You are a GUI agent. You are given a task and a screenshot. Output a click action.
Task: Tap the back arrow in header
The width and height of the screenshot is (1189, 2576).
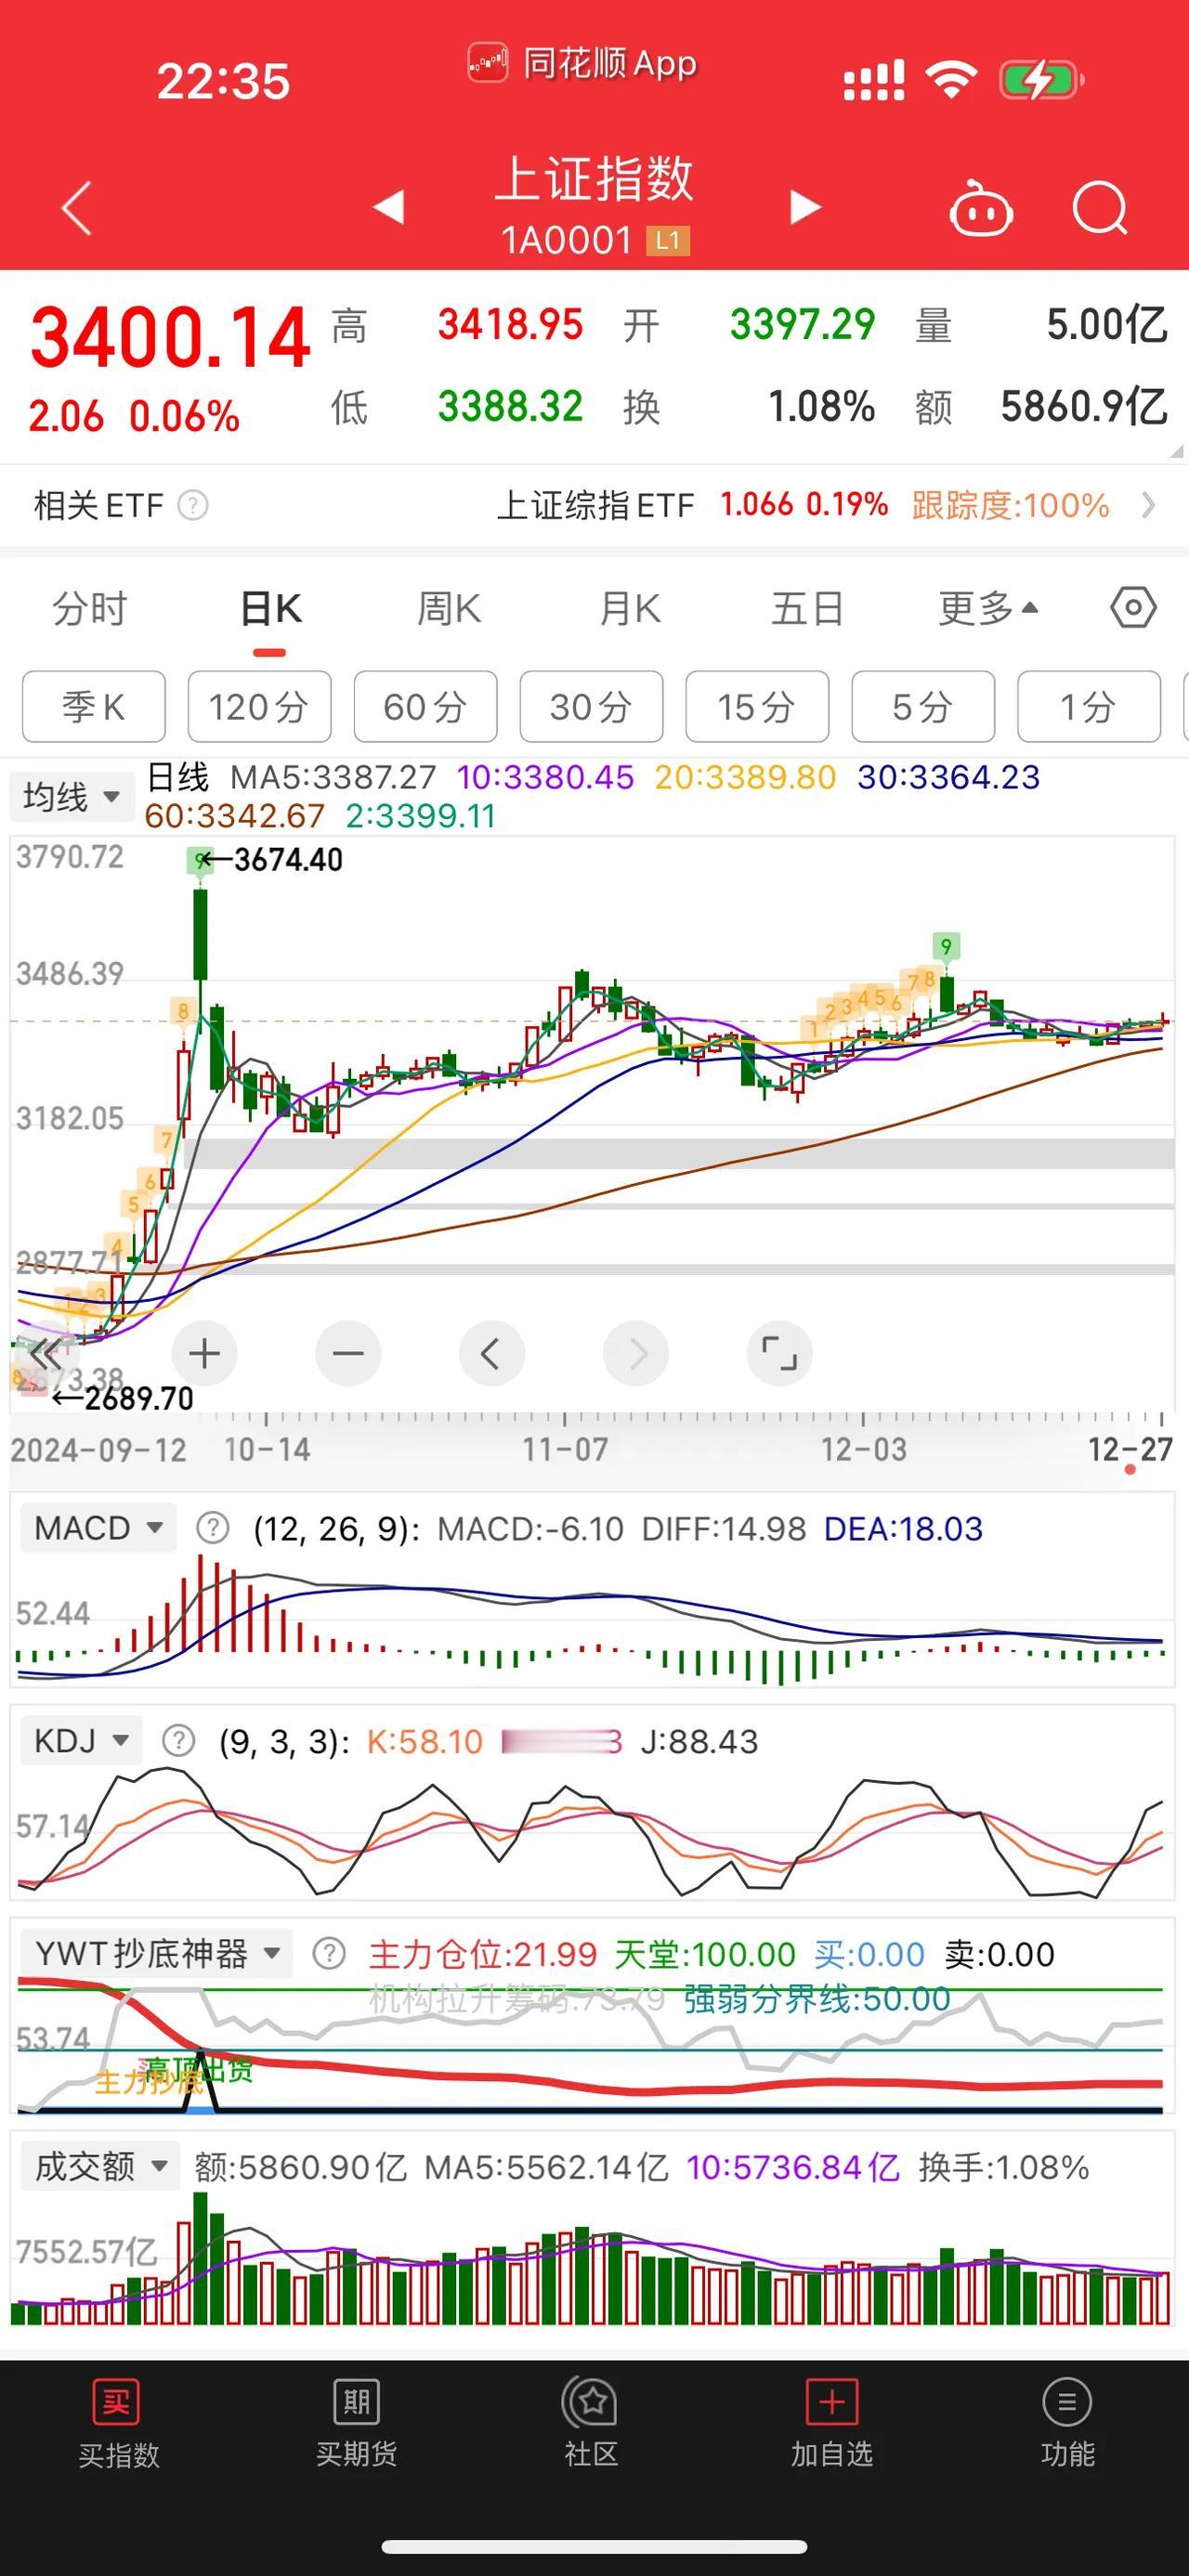77,208
